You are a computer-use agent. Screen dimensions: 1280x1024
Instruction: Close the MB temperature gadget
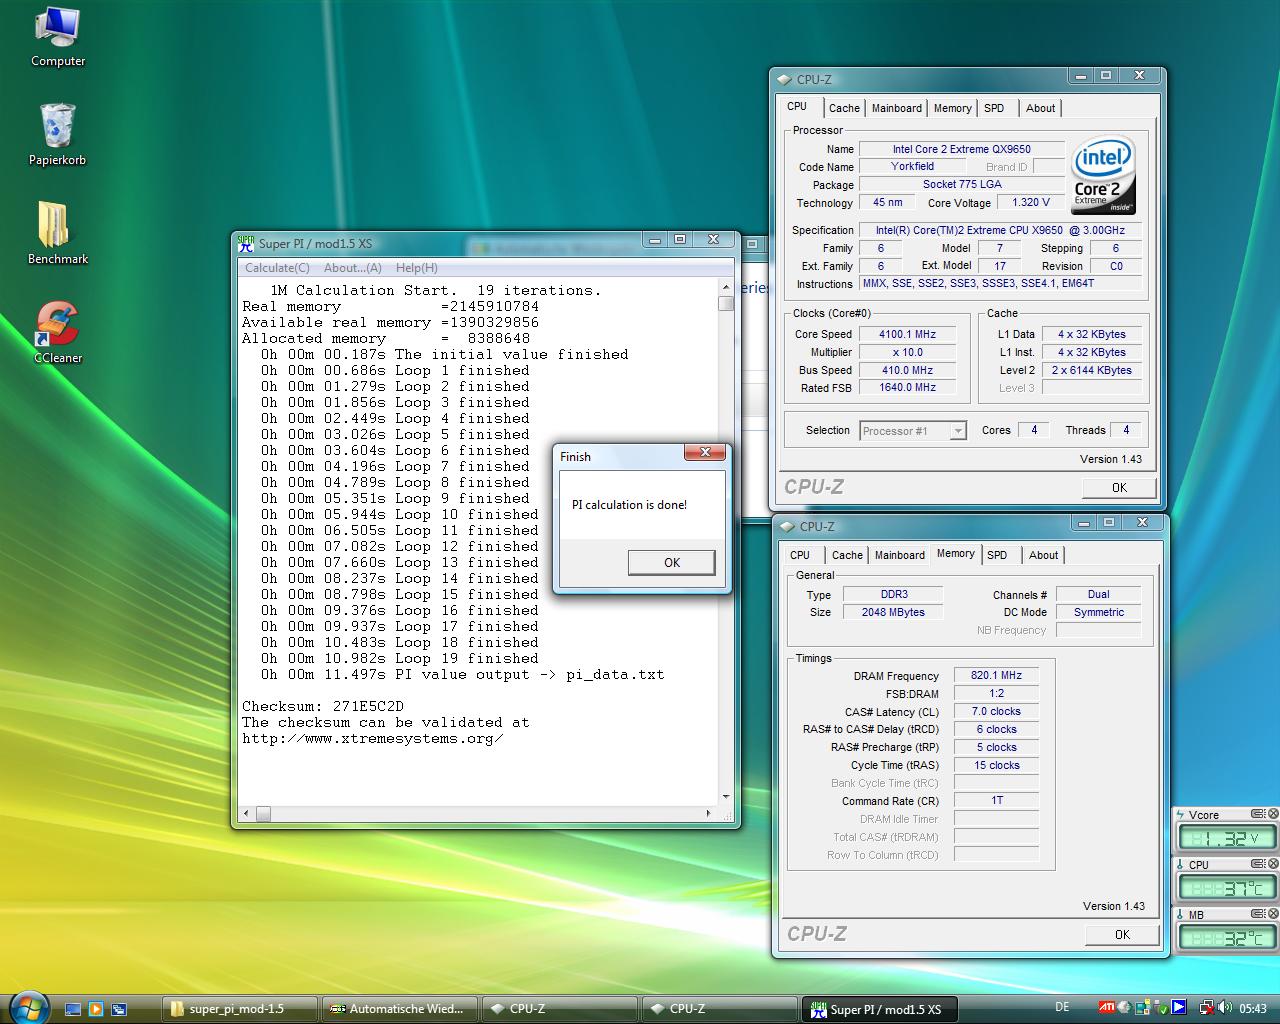[1273, 913]
